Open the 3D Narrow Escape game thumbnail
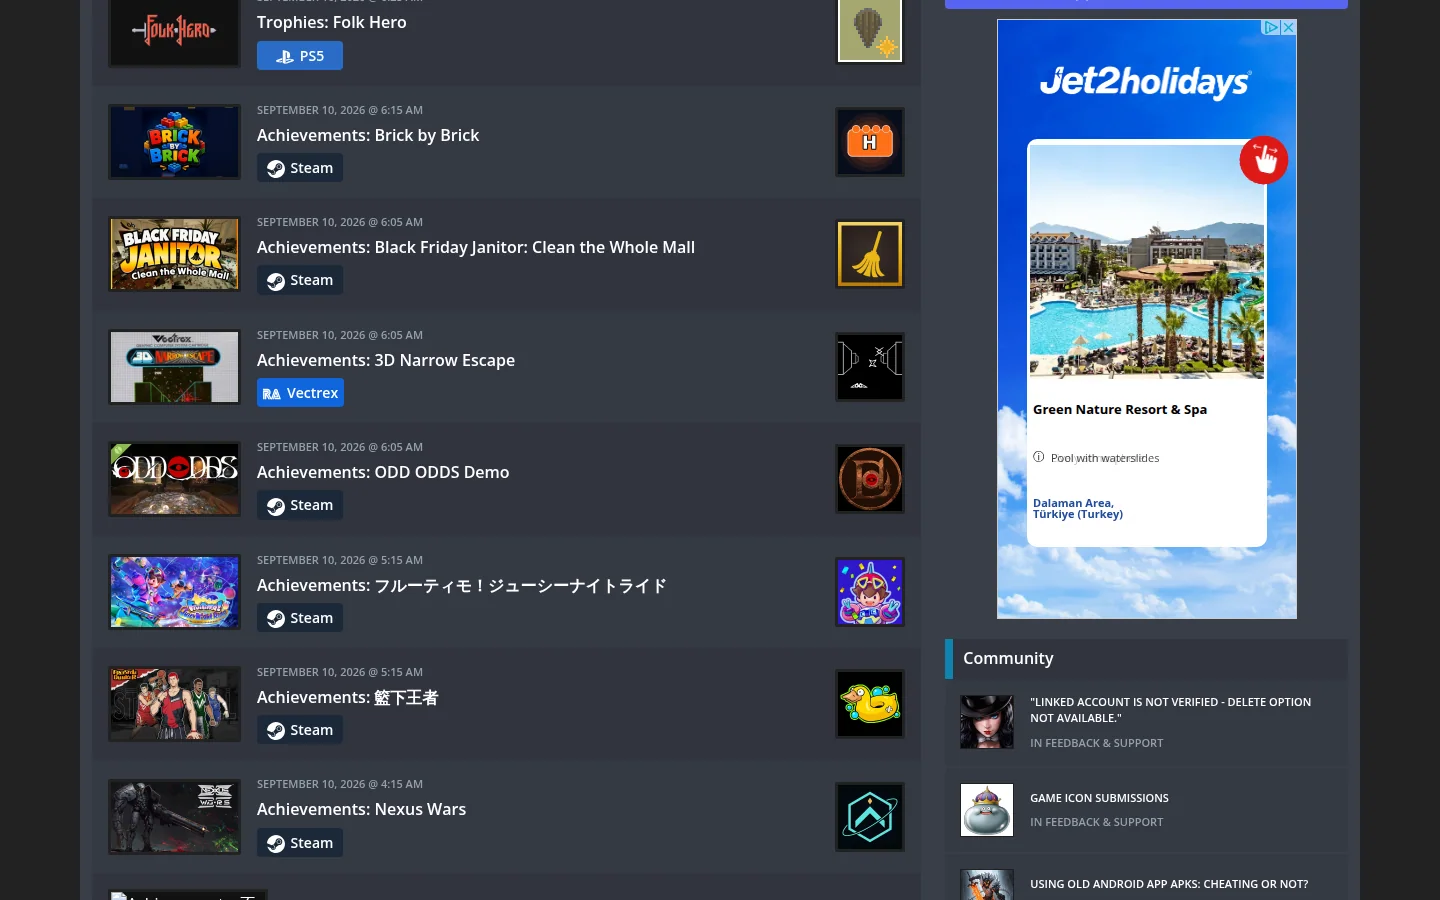 pyautogui.click(x=175, y=367)
